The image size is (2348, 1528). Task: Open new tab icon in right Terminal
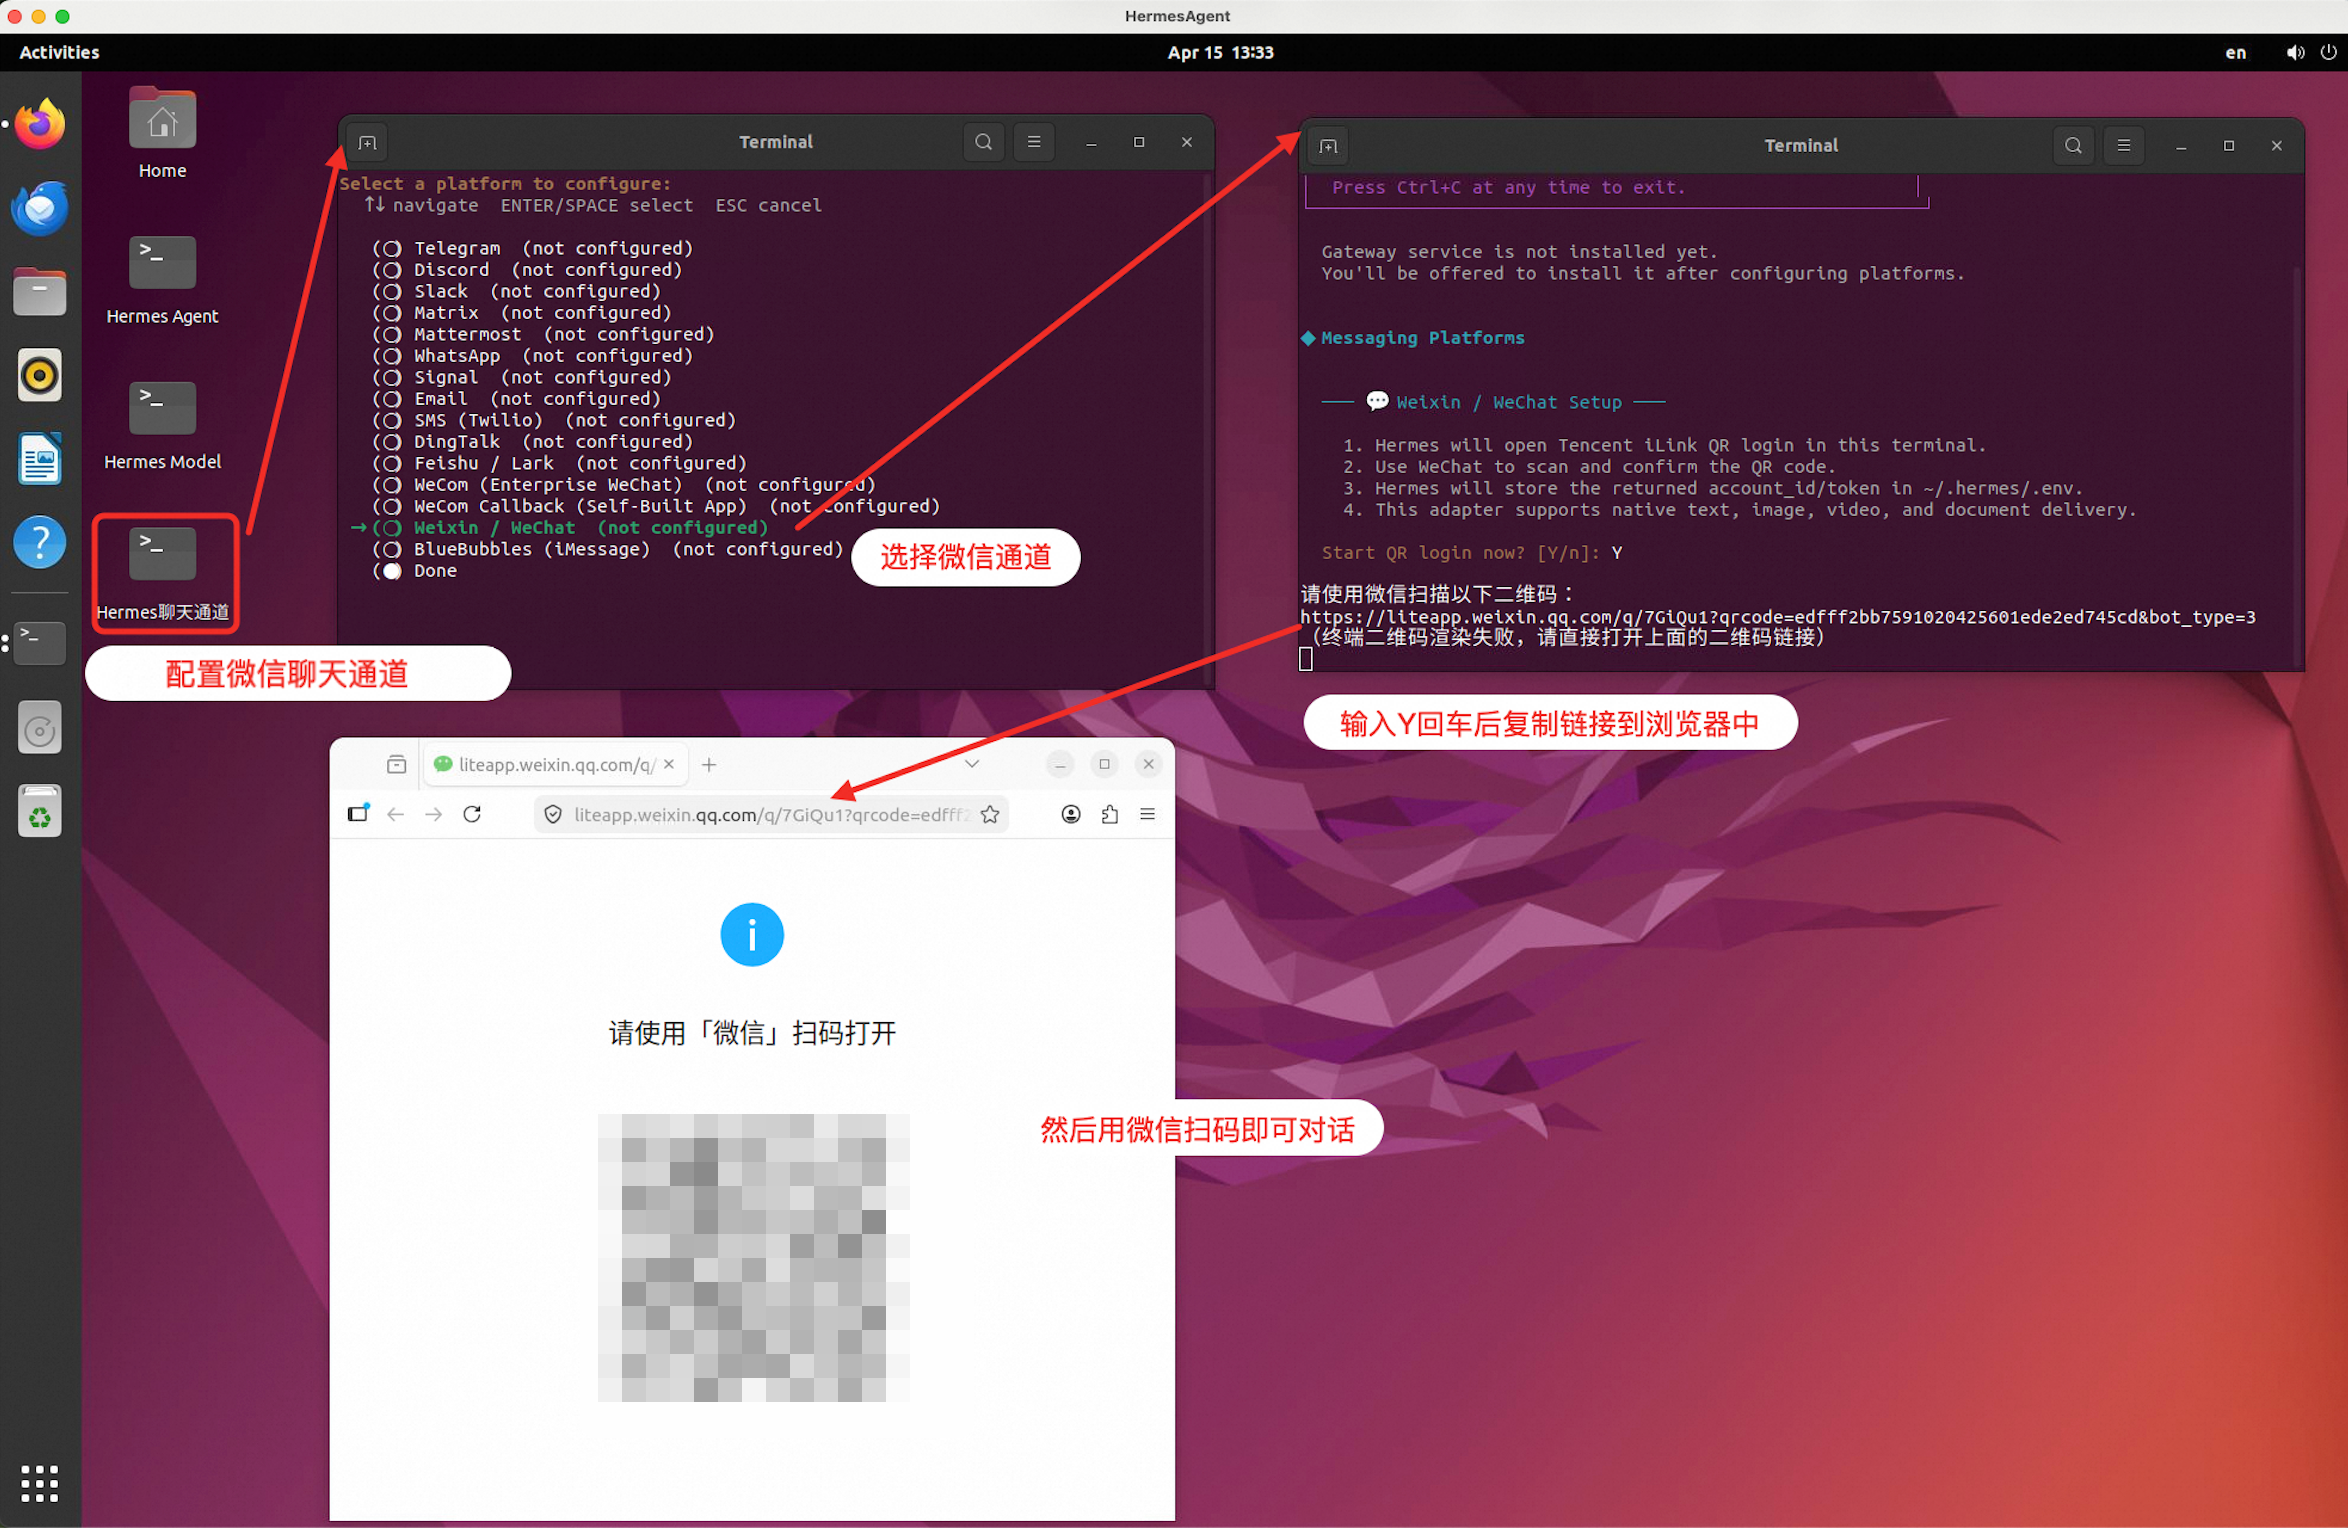point(1328,146)
